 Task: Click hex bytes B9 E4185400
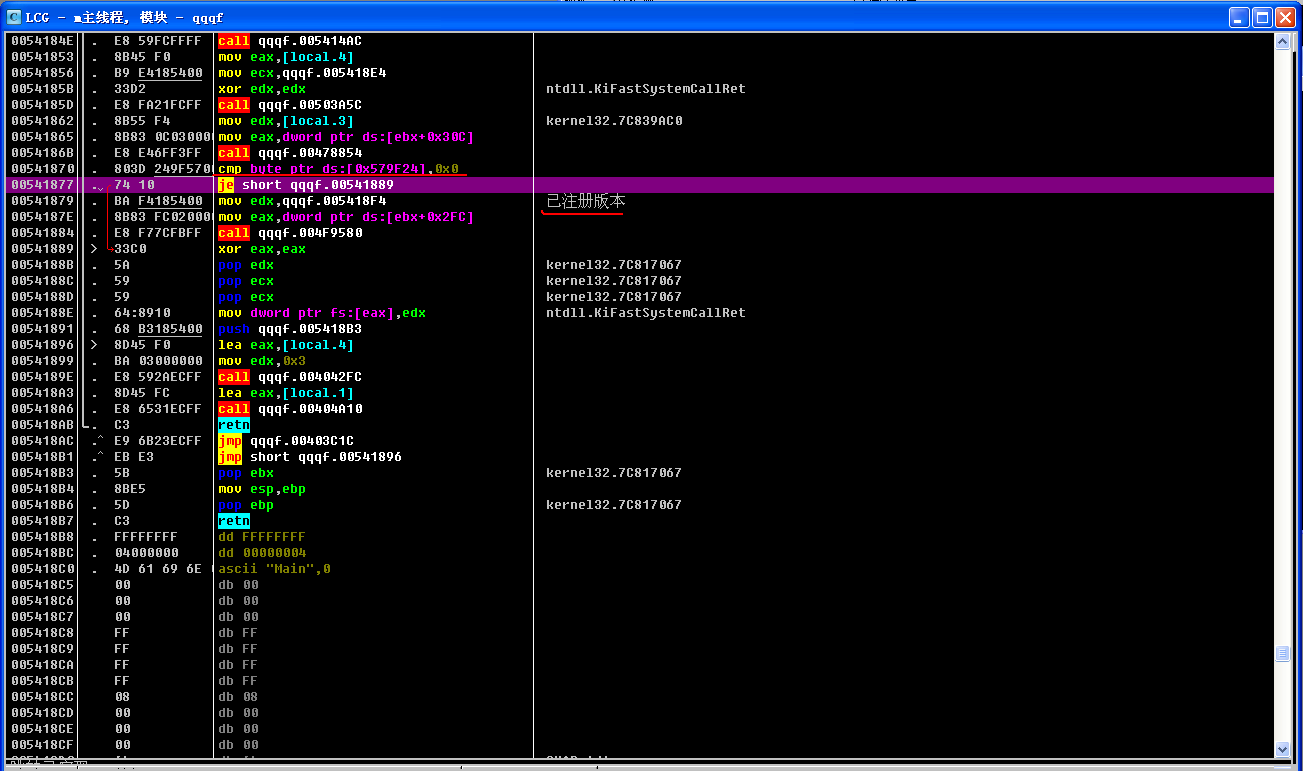(158, 73)
